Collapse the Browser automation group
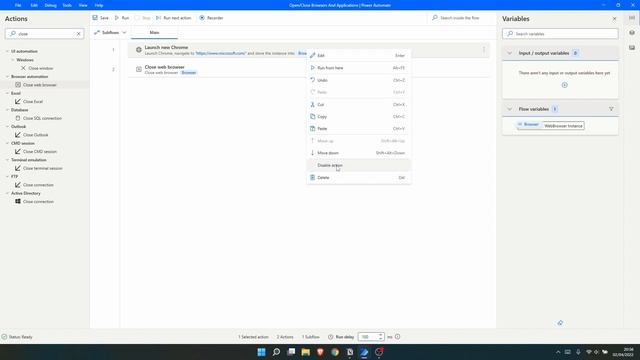This screenshot has width=640, height=360. (x=7, y=77)
